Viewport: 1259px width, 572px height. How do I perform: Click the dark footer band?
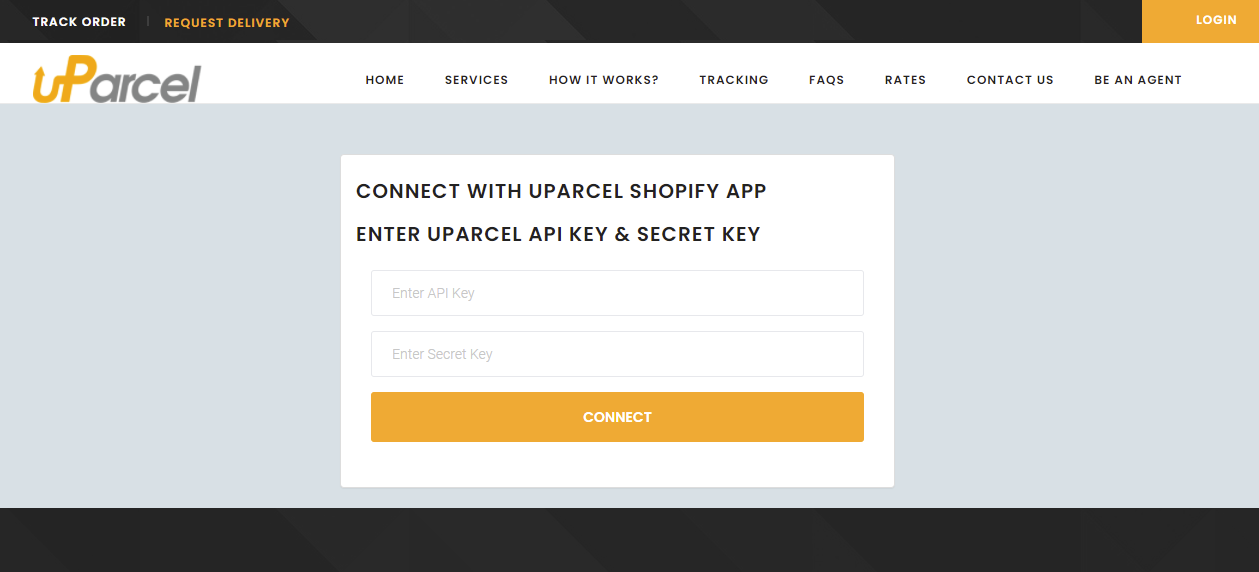[629, 540]
